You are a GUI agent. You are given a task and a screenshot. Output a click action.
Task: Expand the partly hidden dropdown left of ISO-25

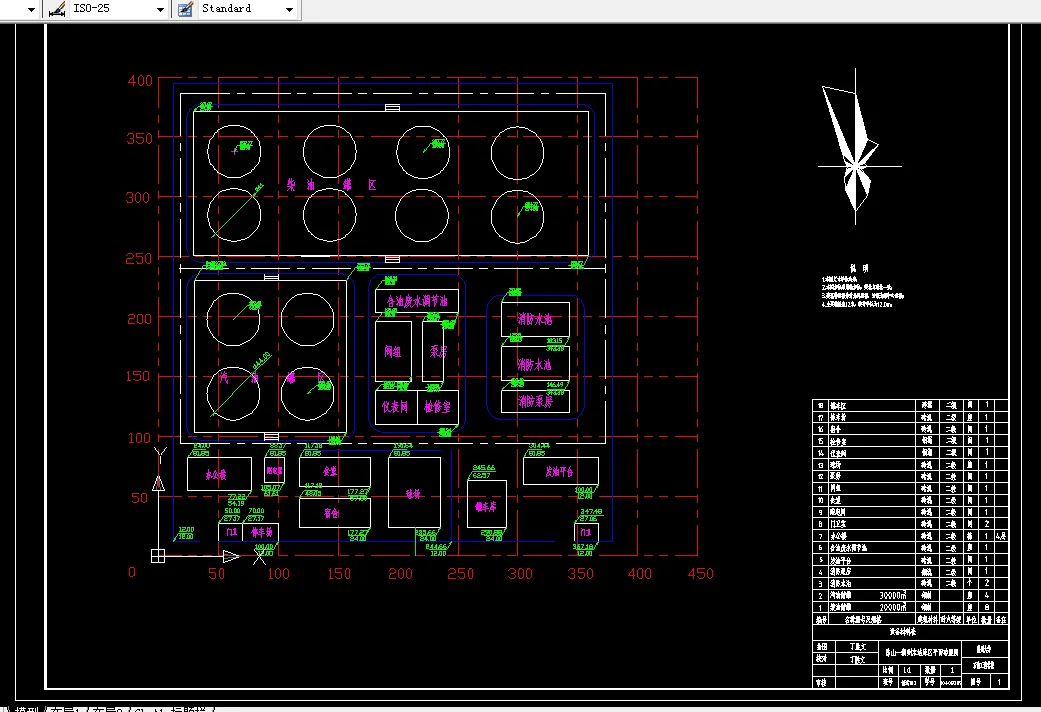[x=31, y=9]
